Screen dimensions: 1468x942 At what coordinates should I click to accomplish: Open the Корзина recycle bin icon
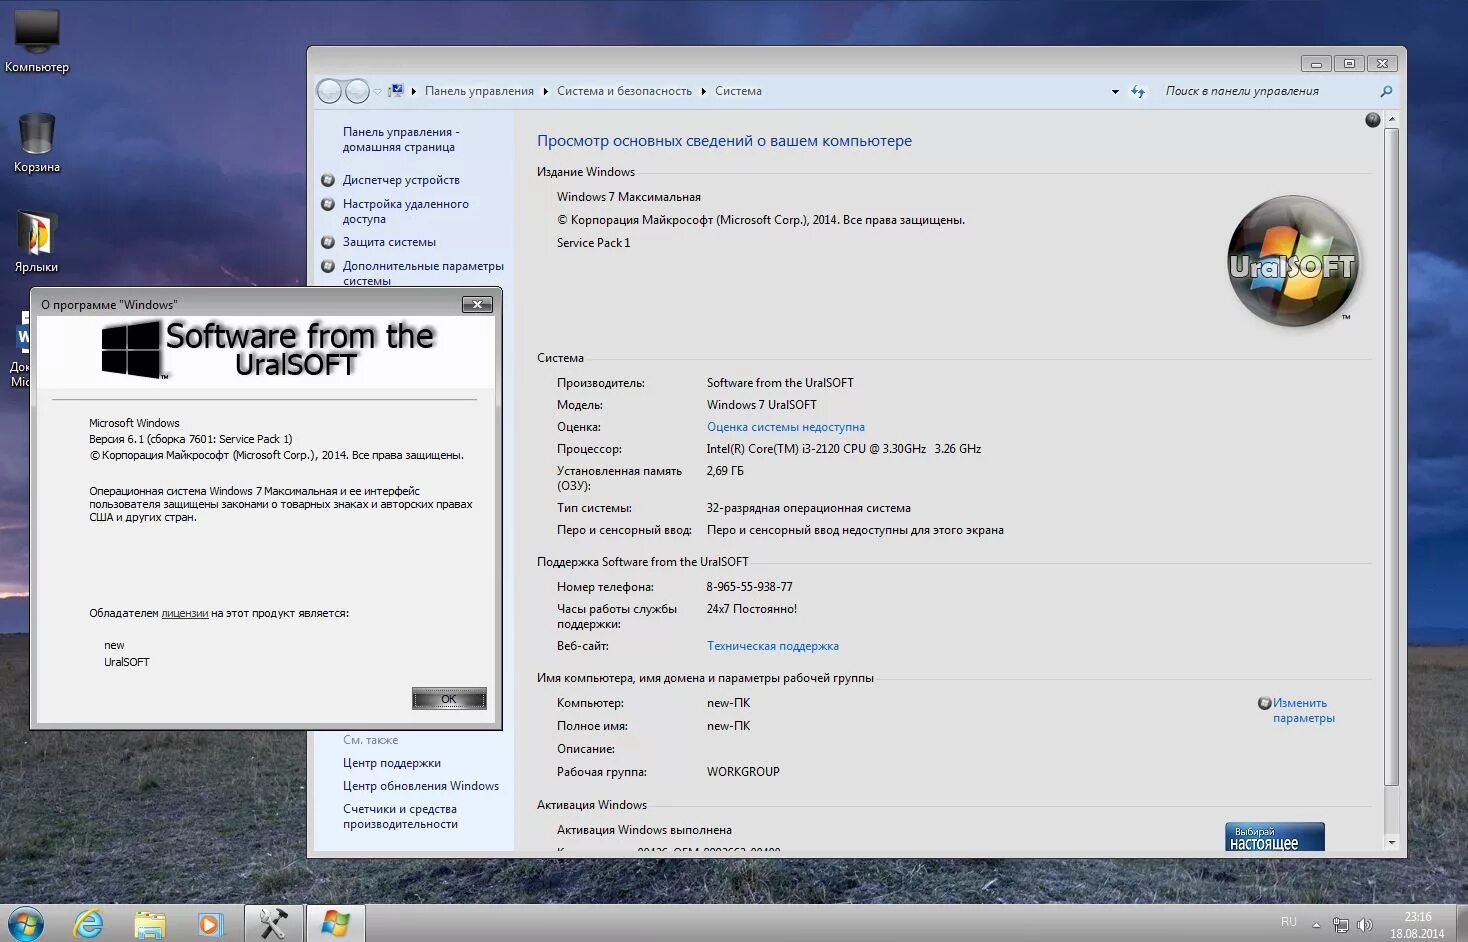point(37,142)
